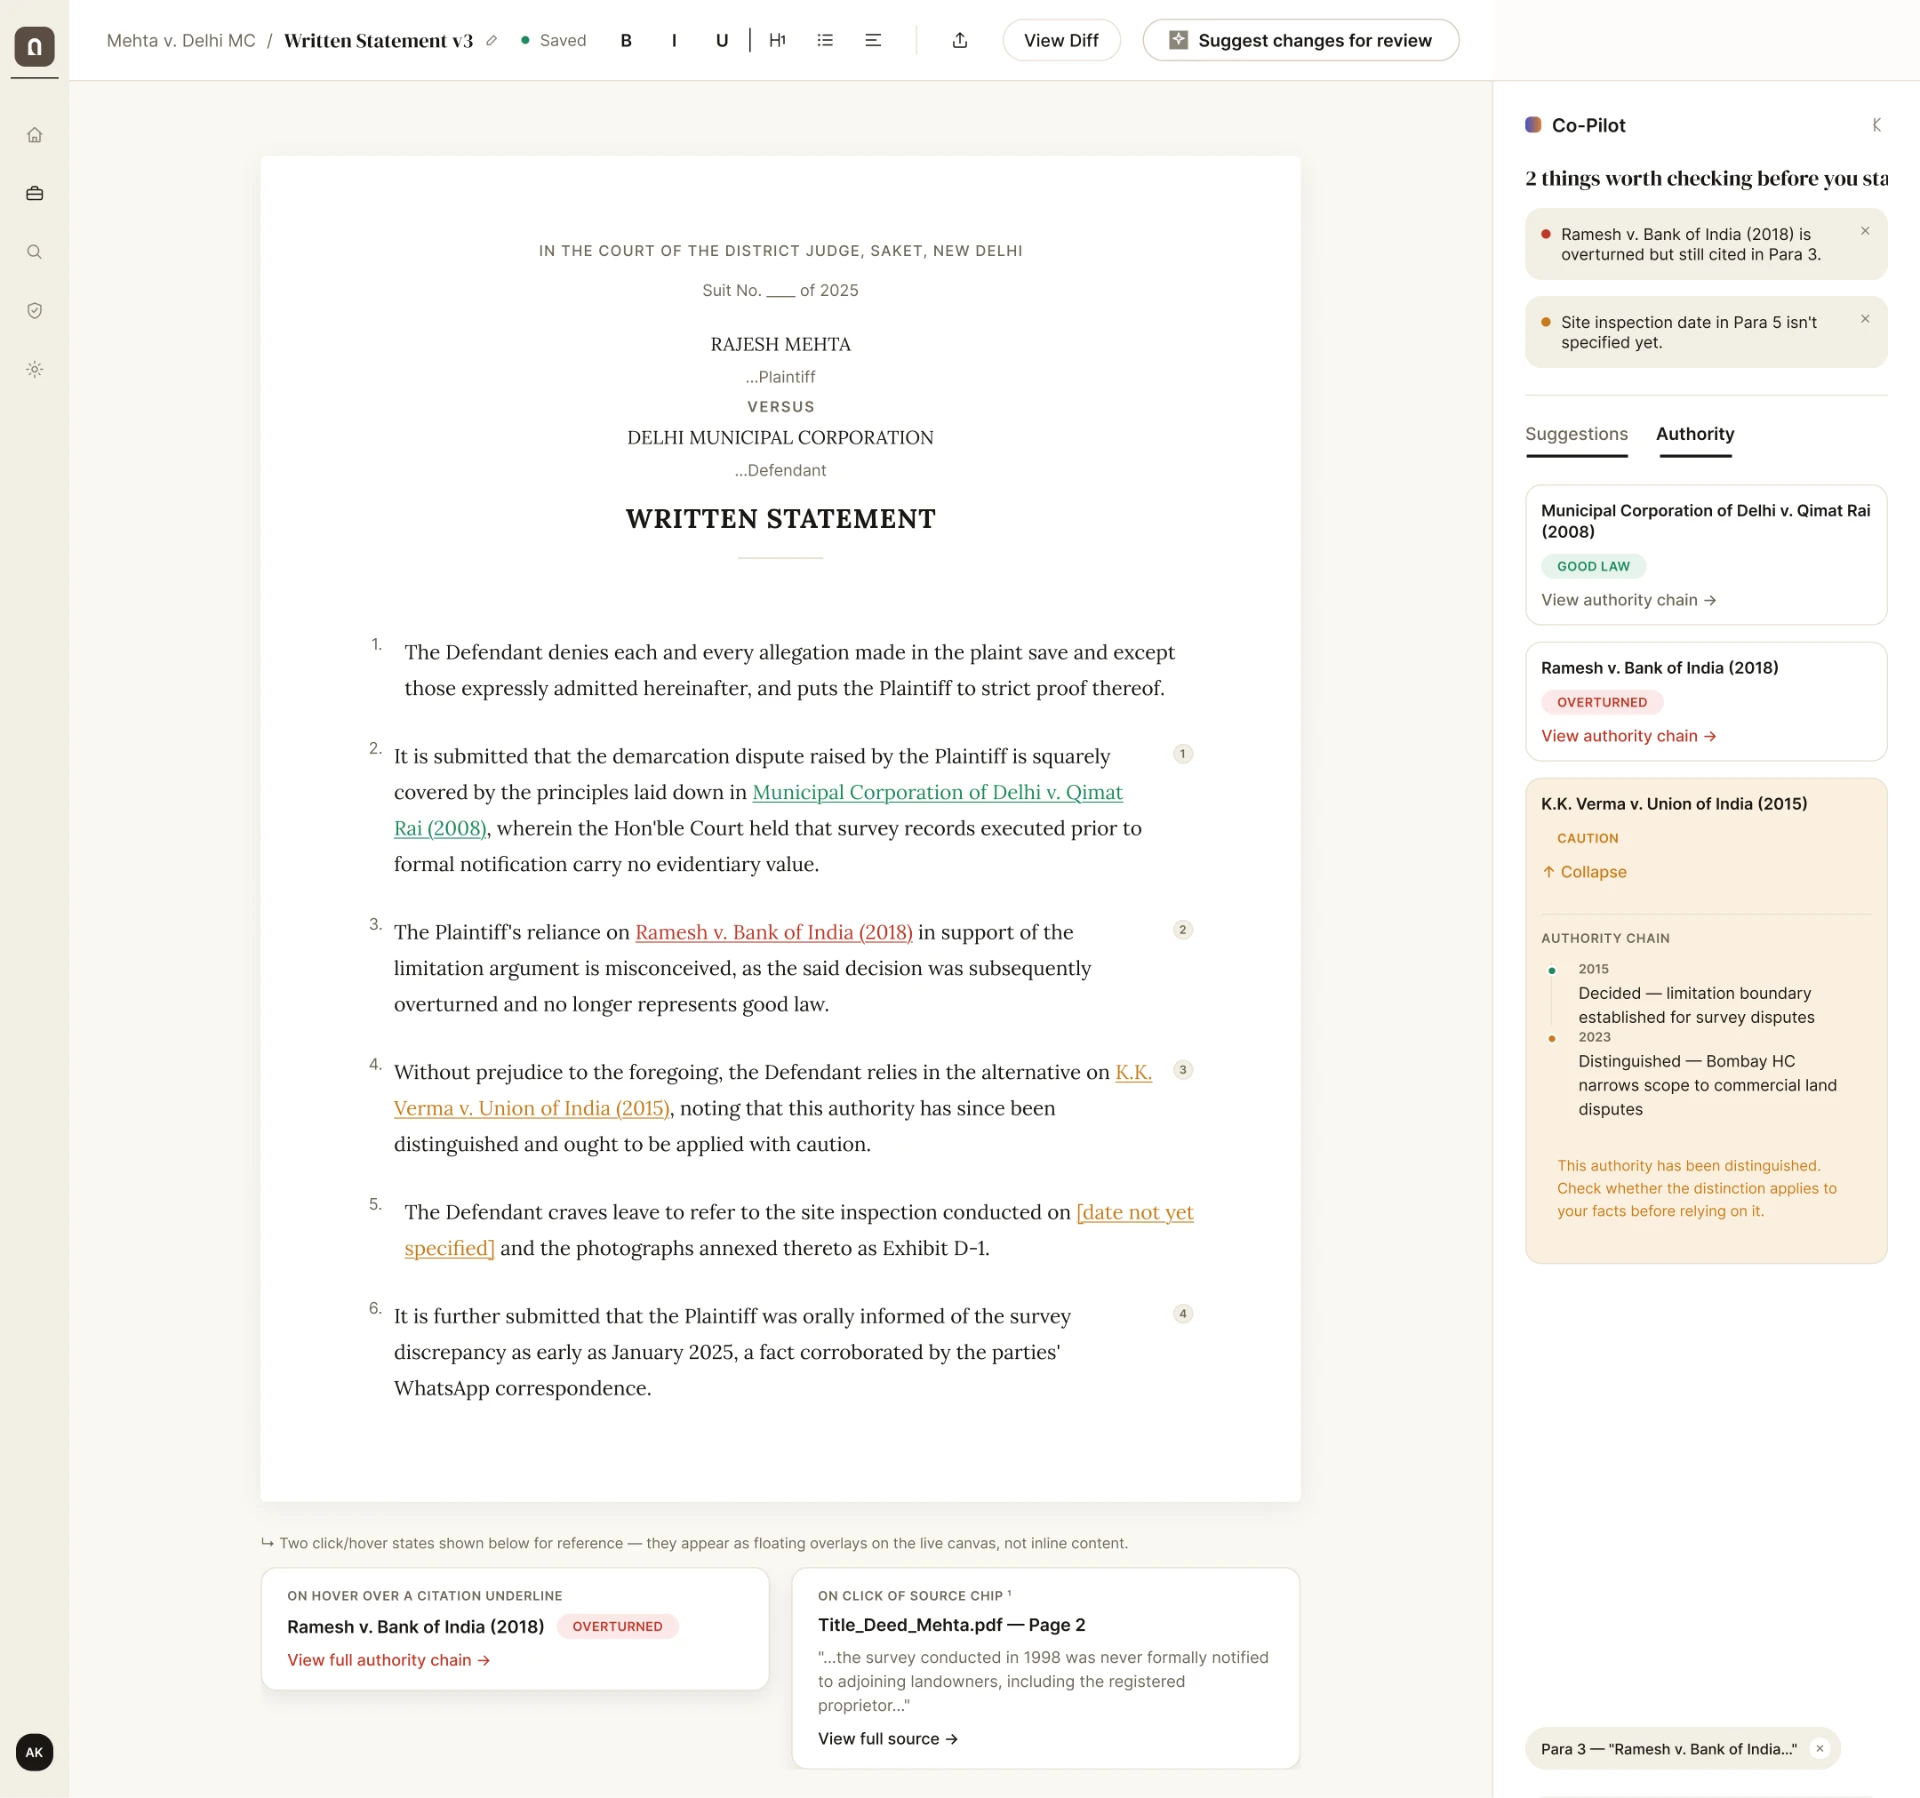
Task: Open the Municipal Corporation v. Qimat Rai citation
Action: click(937, 792)
